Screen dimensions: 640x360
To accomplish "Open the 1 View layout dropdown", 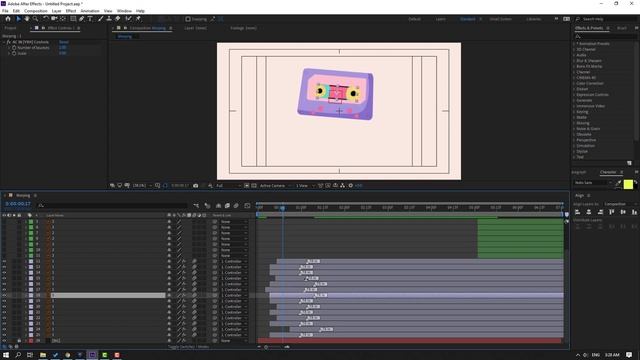I will 305,186.
